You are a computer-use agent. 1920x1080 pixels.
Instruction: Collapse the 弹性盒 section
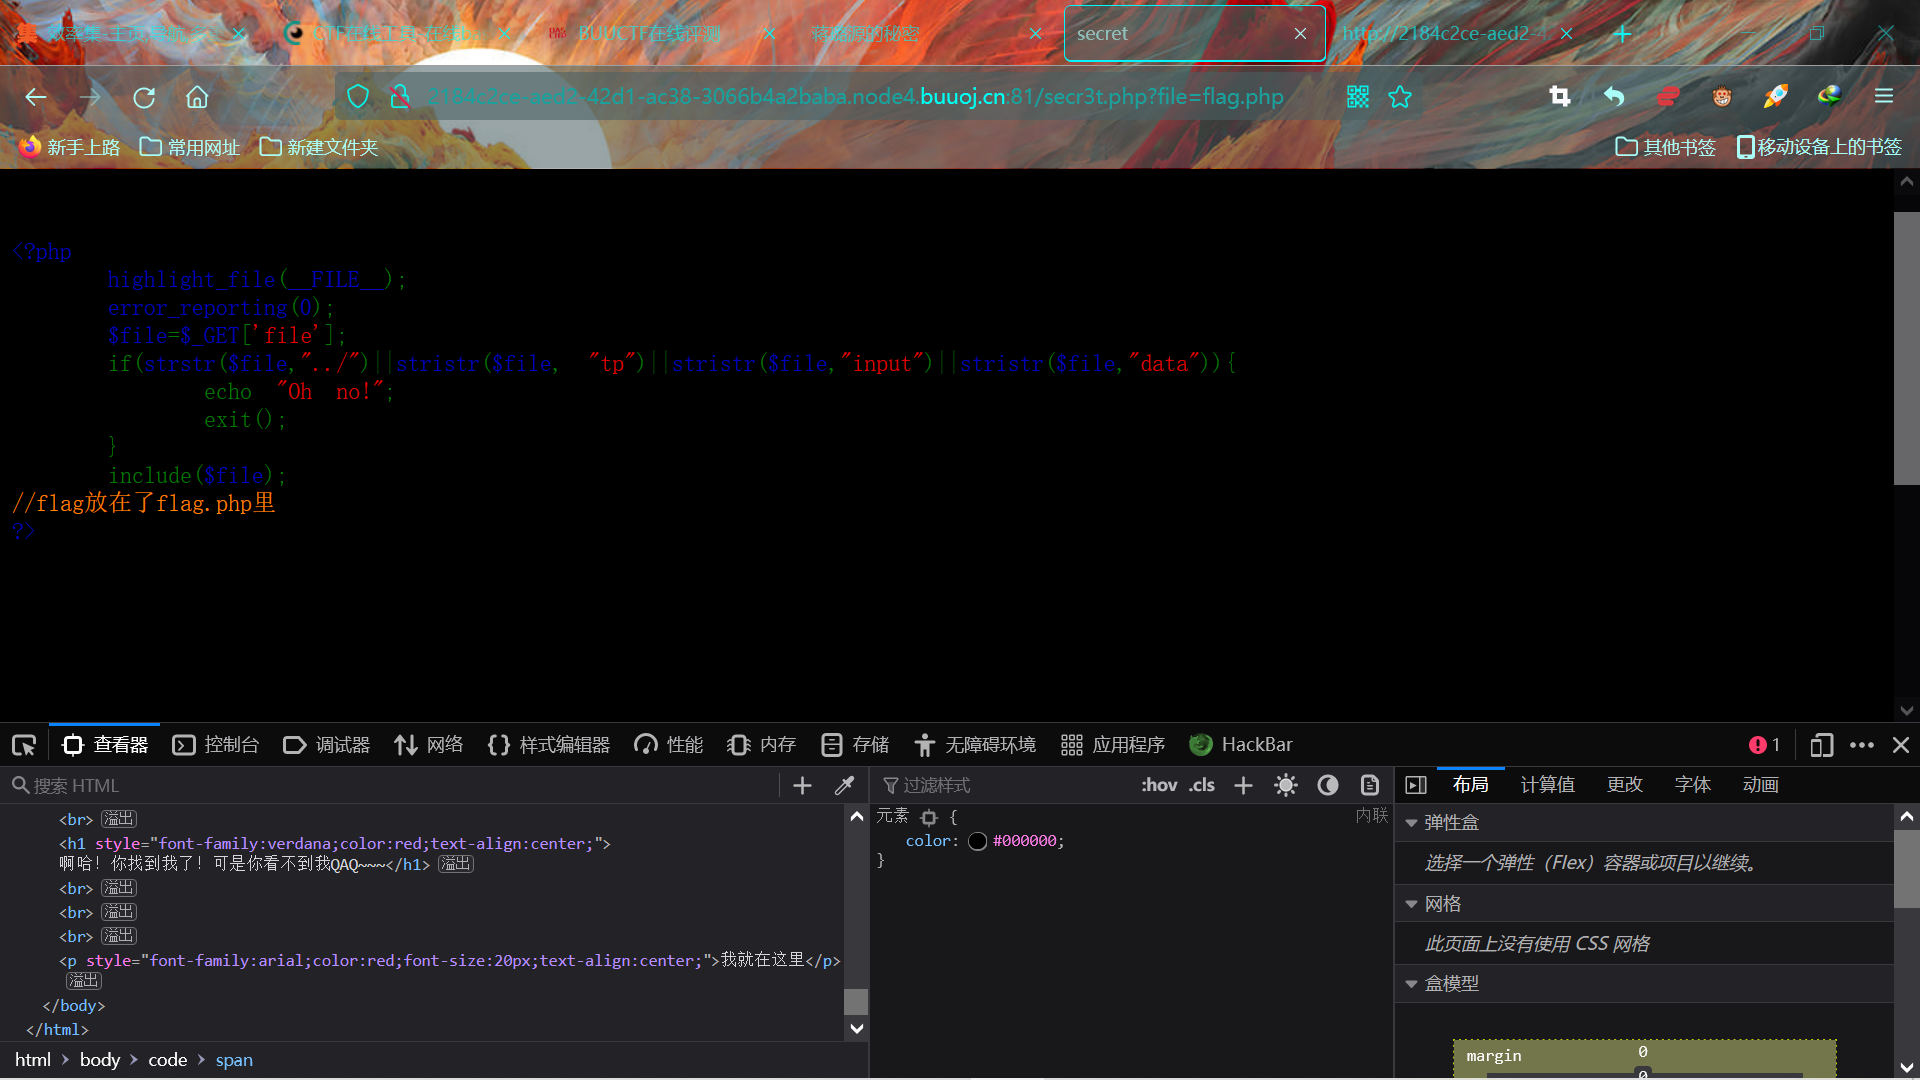tap(1411, 823)
